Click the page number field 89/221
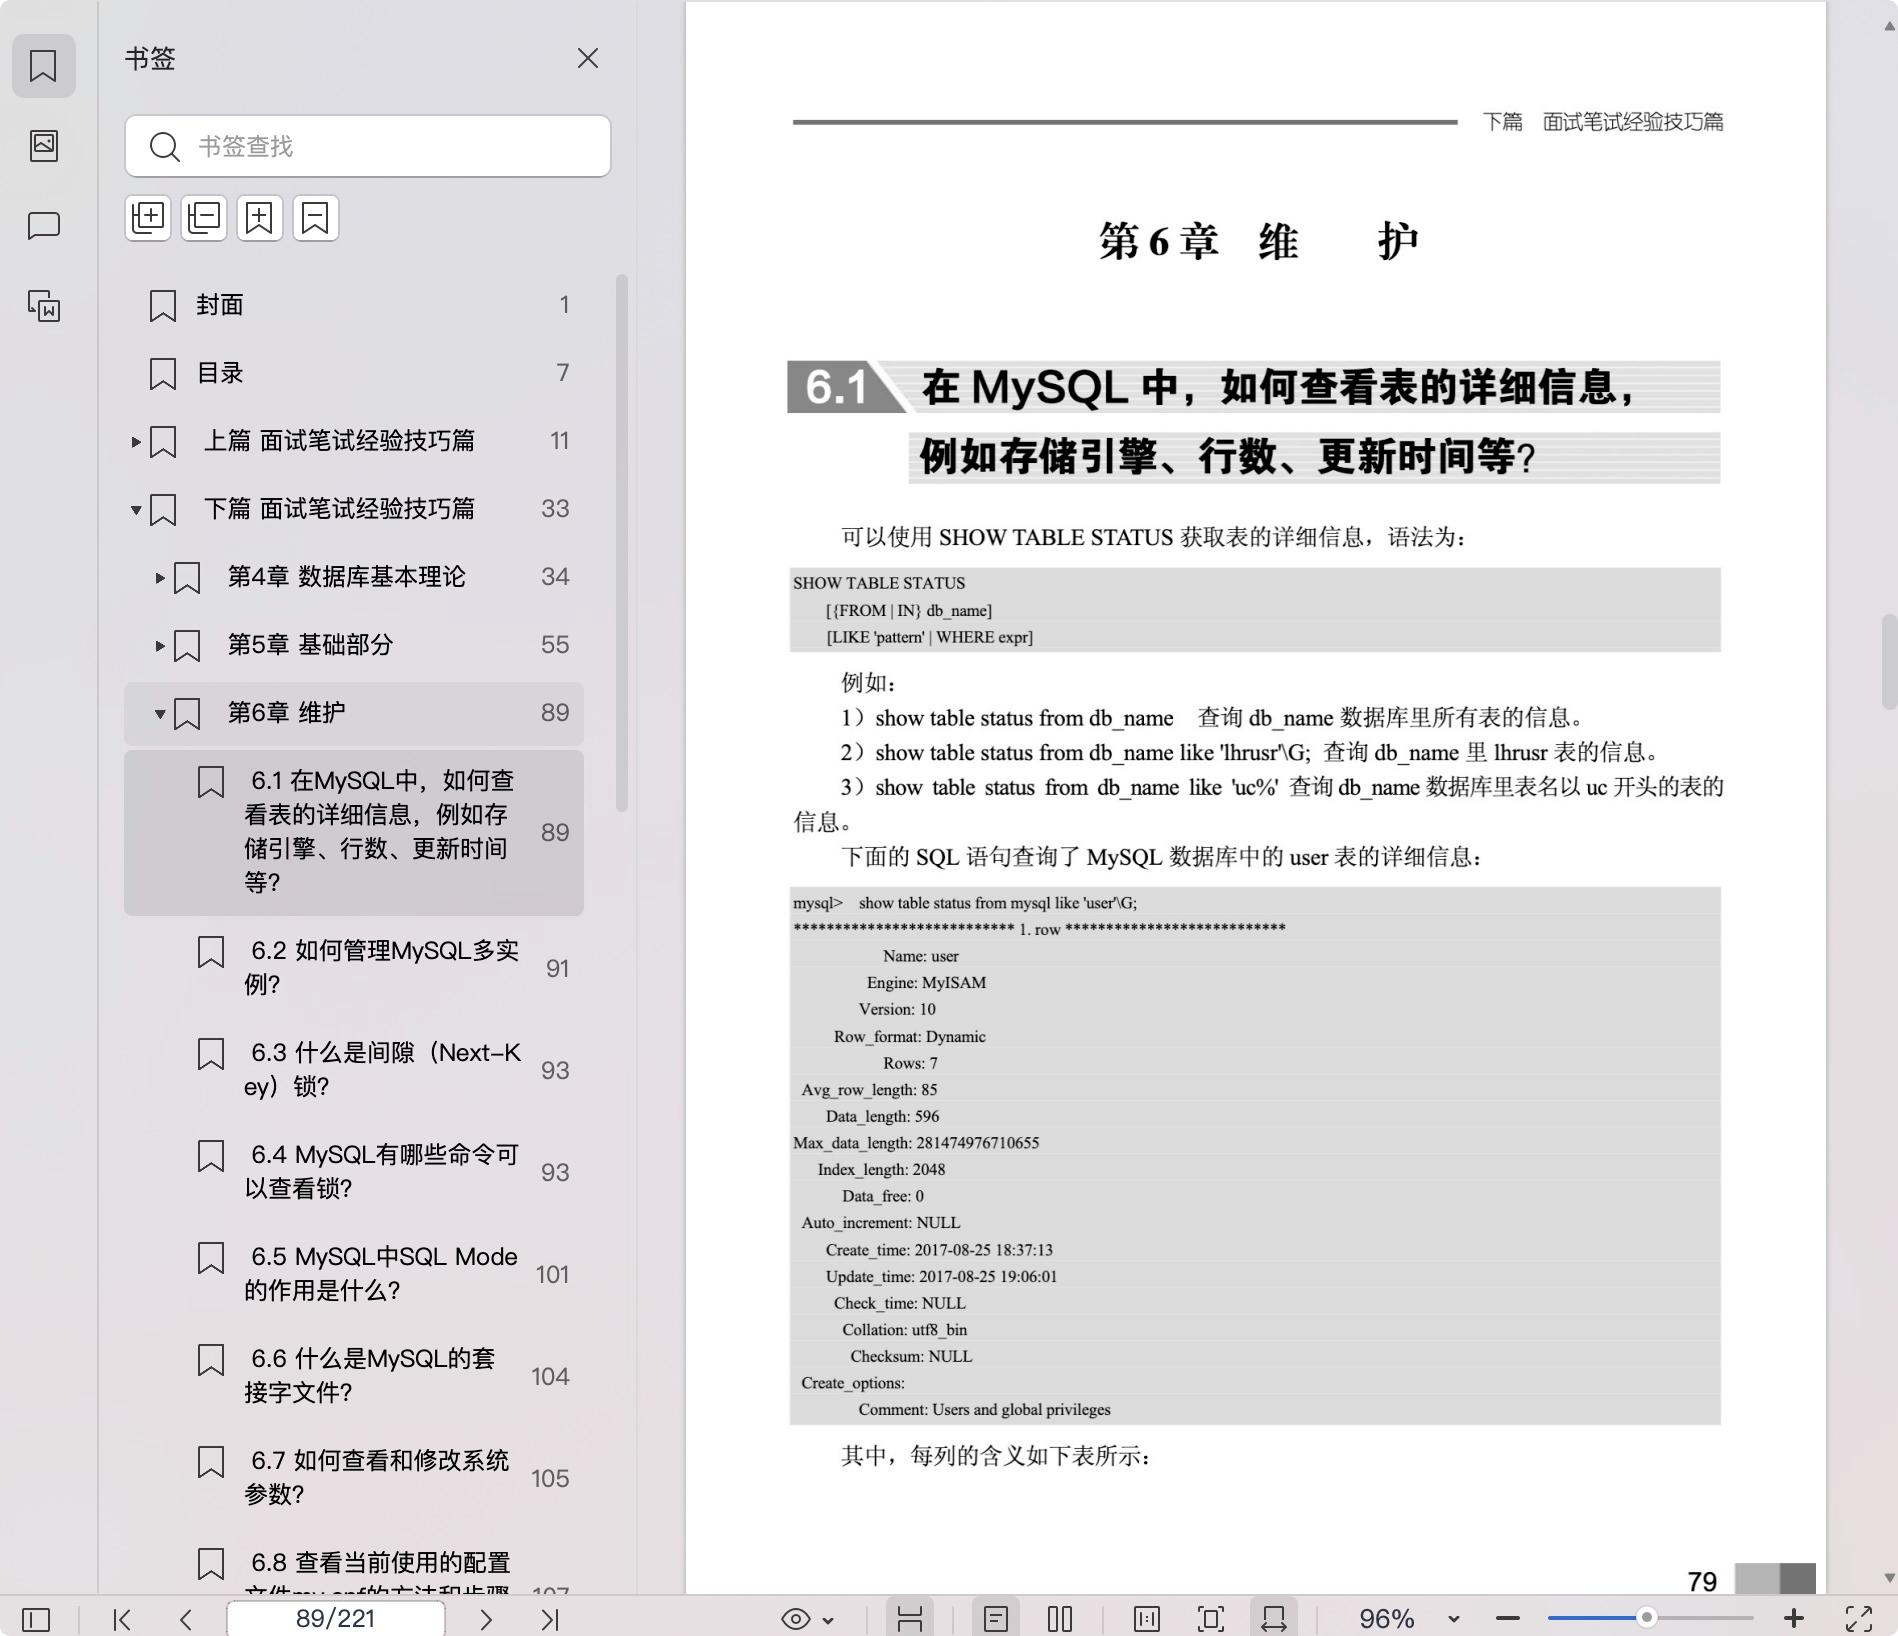This screenshot has width=1898, height=1636. click(336, 1618)
